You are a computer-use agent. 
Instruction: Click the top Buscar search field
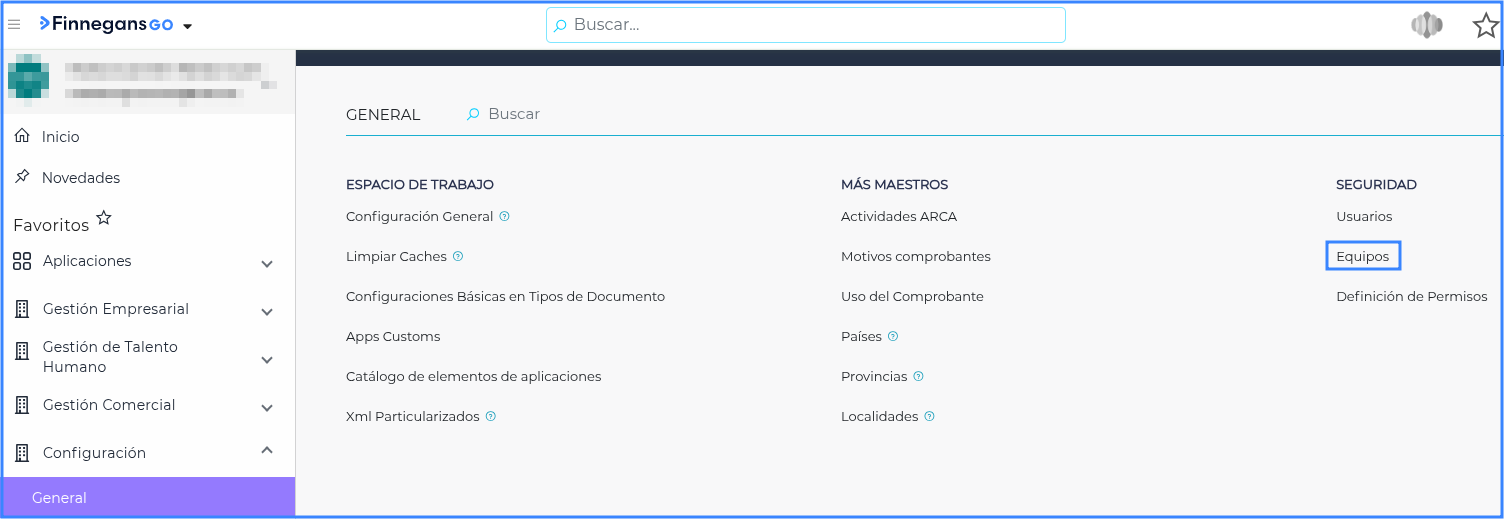click(x=805, y=25)
